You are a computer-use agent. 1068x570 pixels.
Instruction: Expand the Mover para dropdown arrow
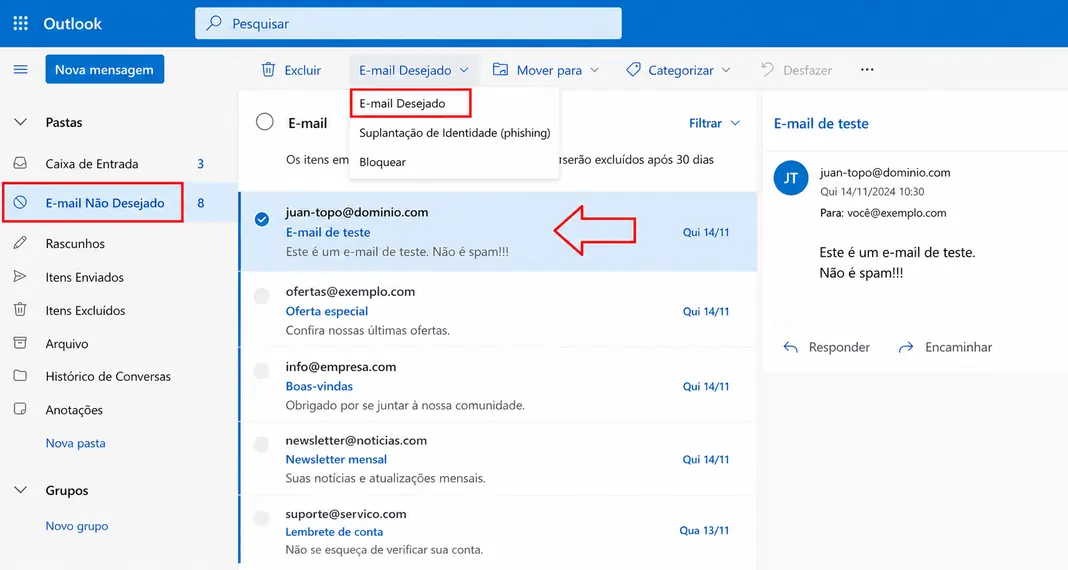tap(595, 70)
